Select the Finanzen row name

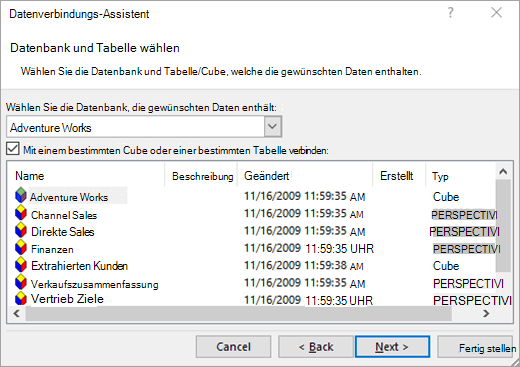pos(52,249)
